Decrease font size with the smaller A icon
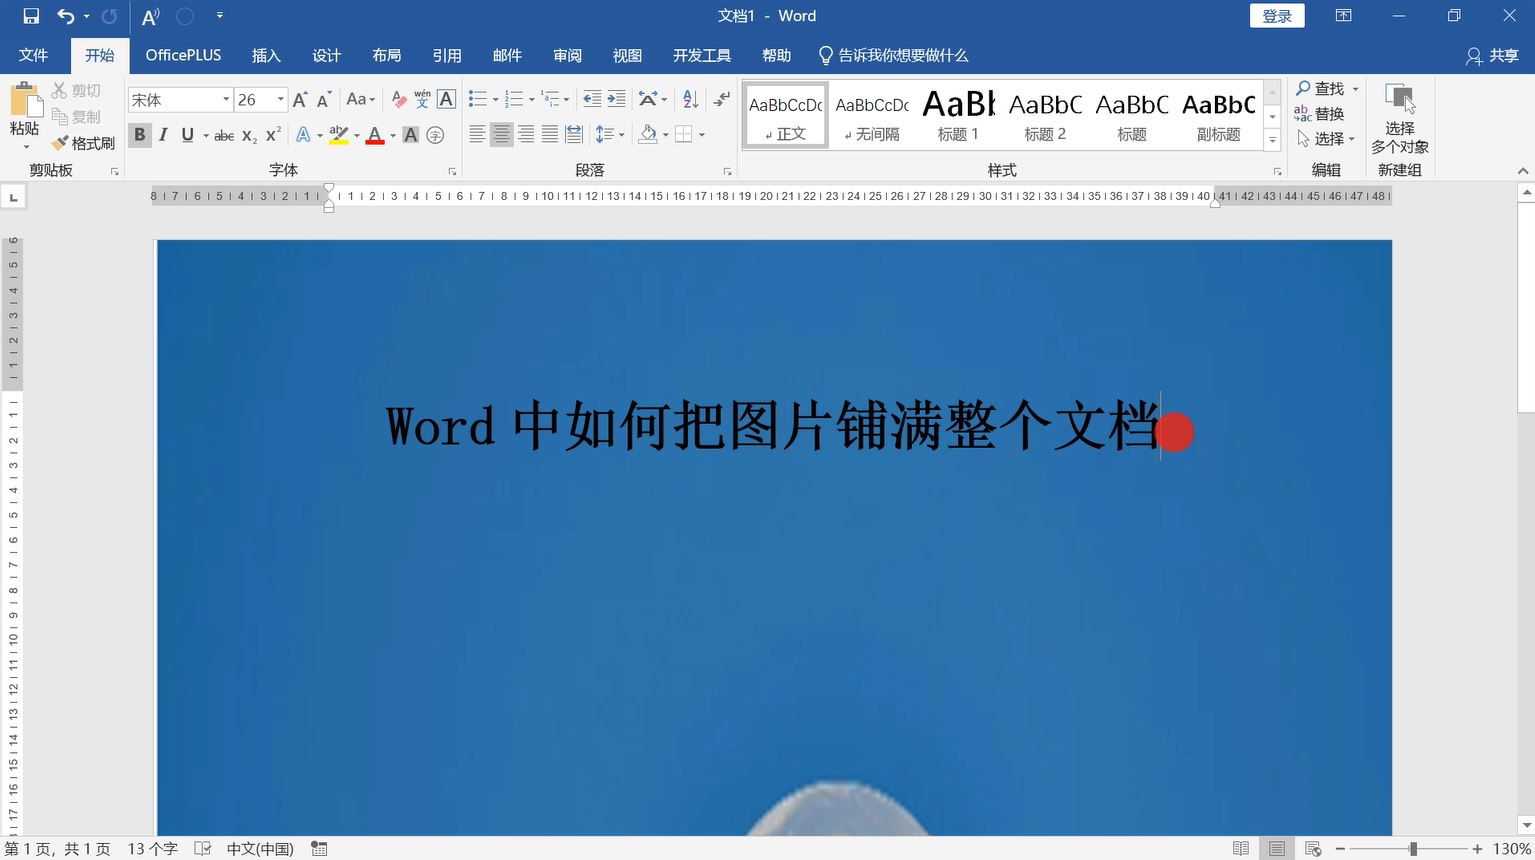1535x860 pixels. 324,100
